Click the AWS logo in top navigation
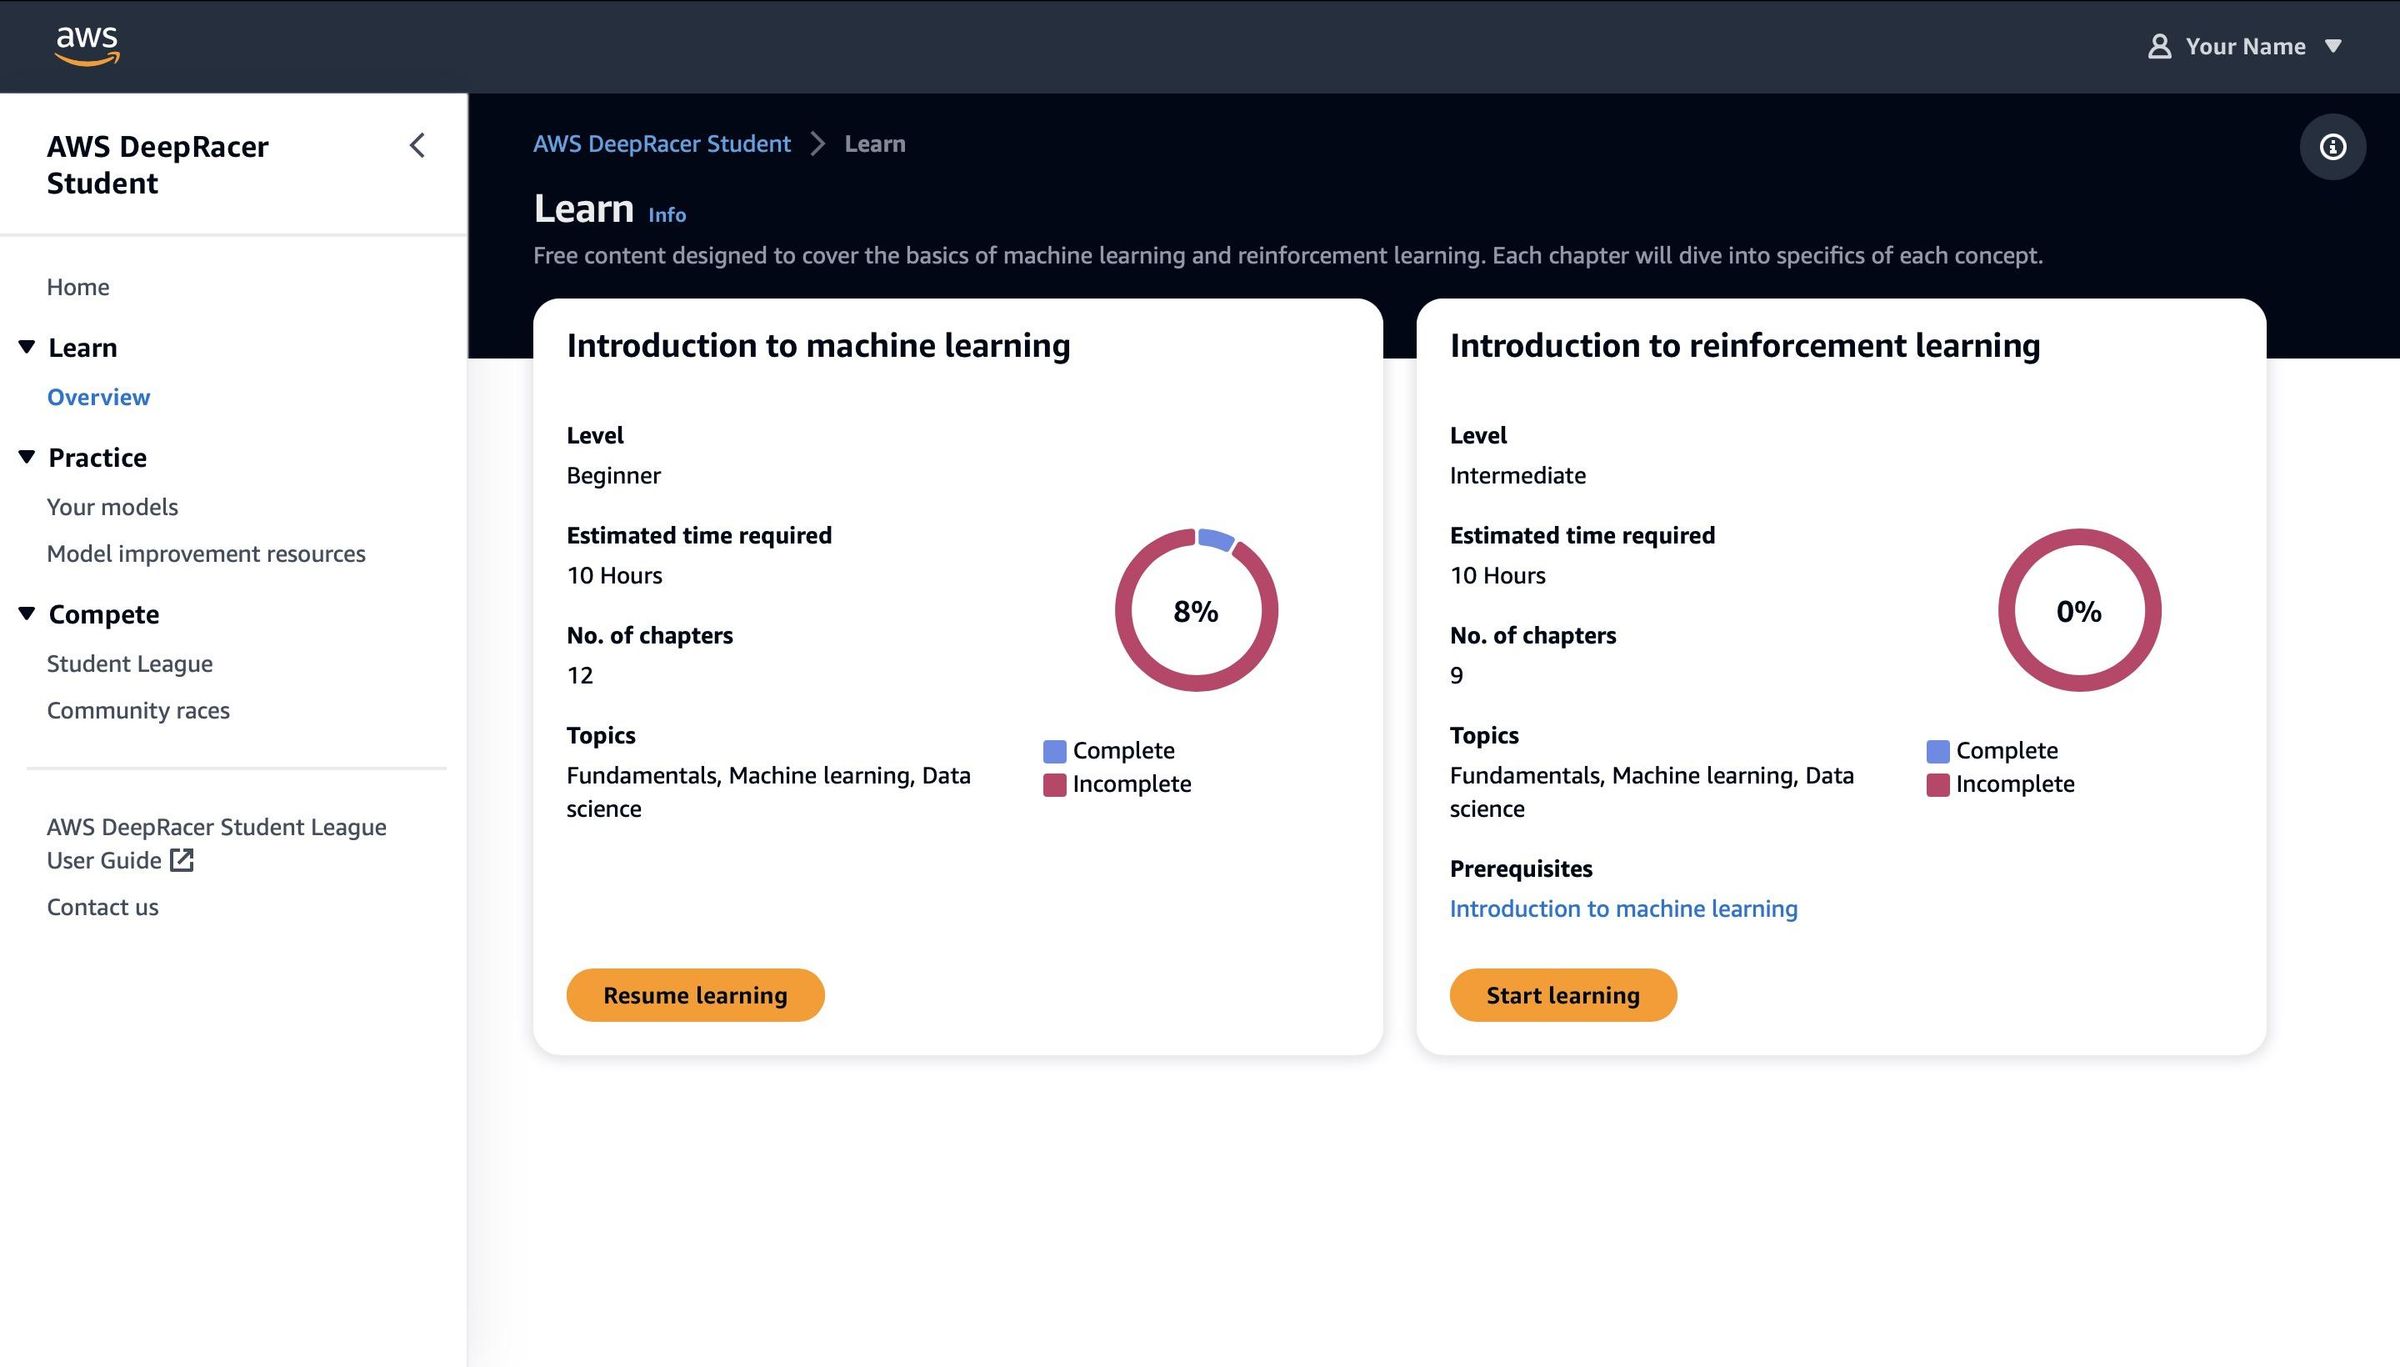2400x1367 pixels. pyautogui.click(x=87, y=44)
